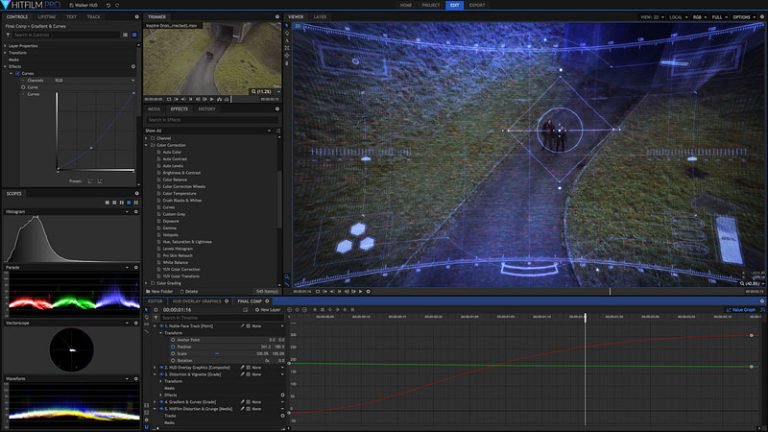Open the RGB channel dropdown in Viewer

(699, 17)
